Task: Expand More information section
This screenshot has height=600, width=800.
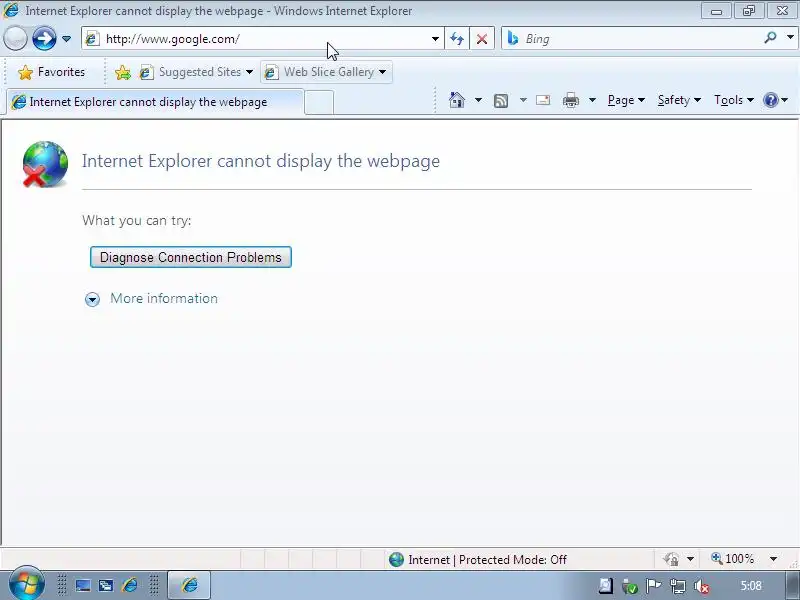Action: (x=92, y=299)
